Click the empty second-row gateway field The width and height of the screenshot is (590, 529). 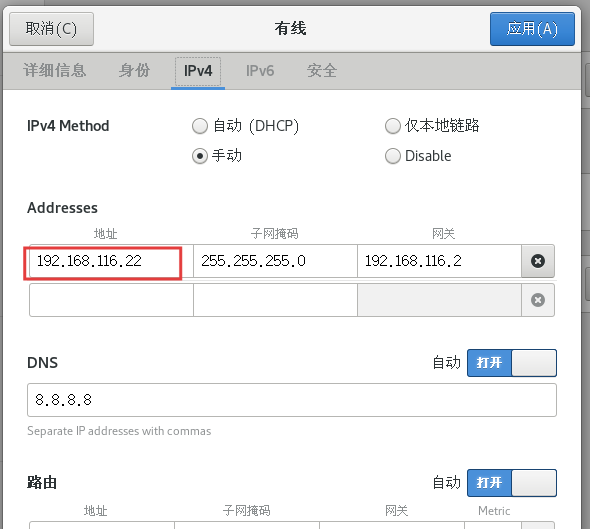[x=439, y=300]
